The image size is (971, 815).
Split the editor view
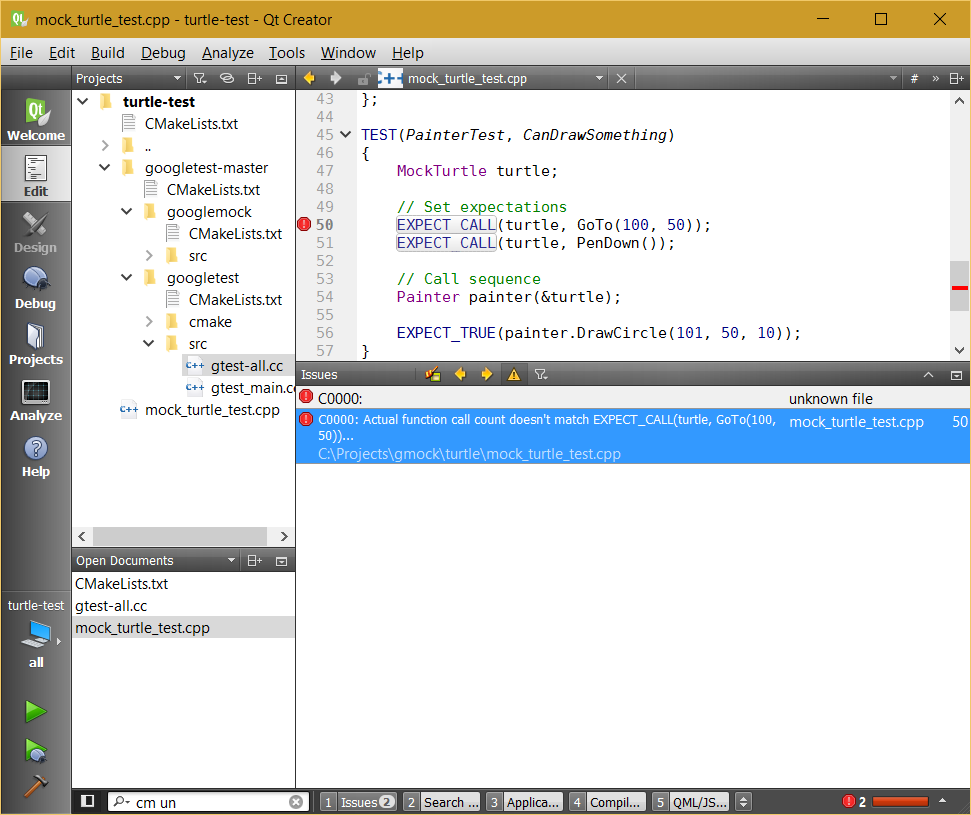(957, 79)
